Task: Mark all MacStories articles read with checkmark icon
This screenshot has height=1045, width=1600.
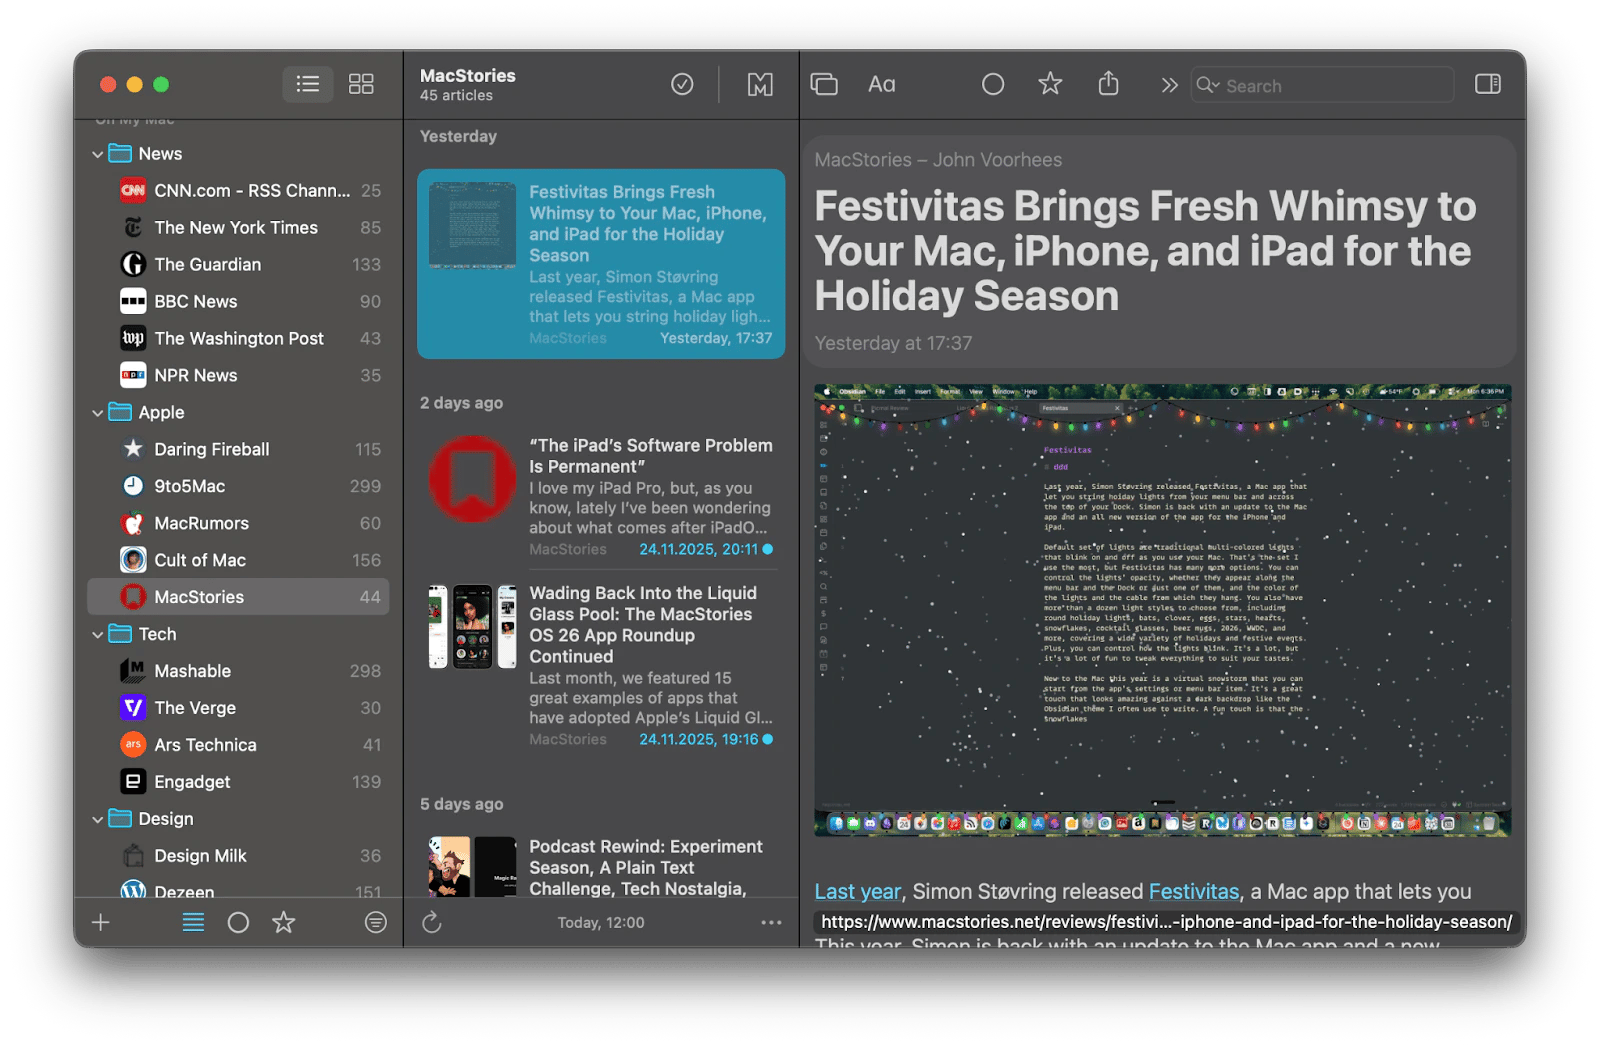Action: tap(683, 84)
